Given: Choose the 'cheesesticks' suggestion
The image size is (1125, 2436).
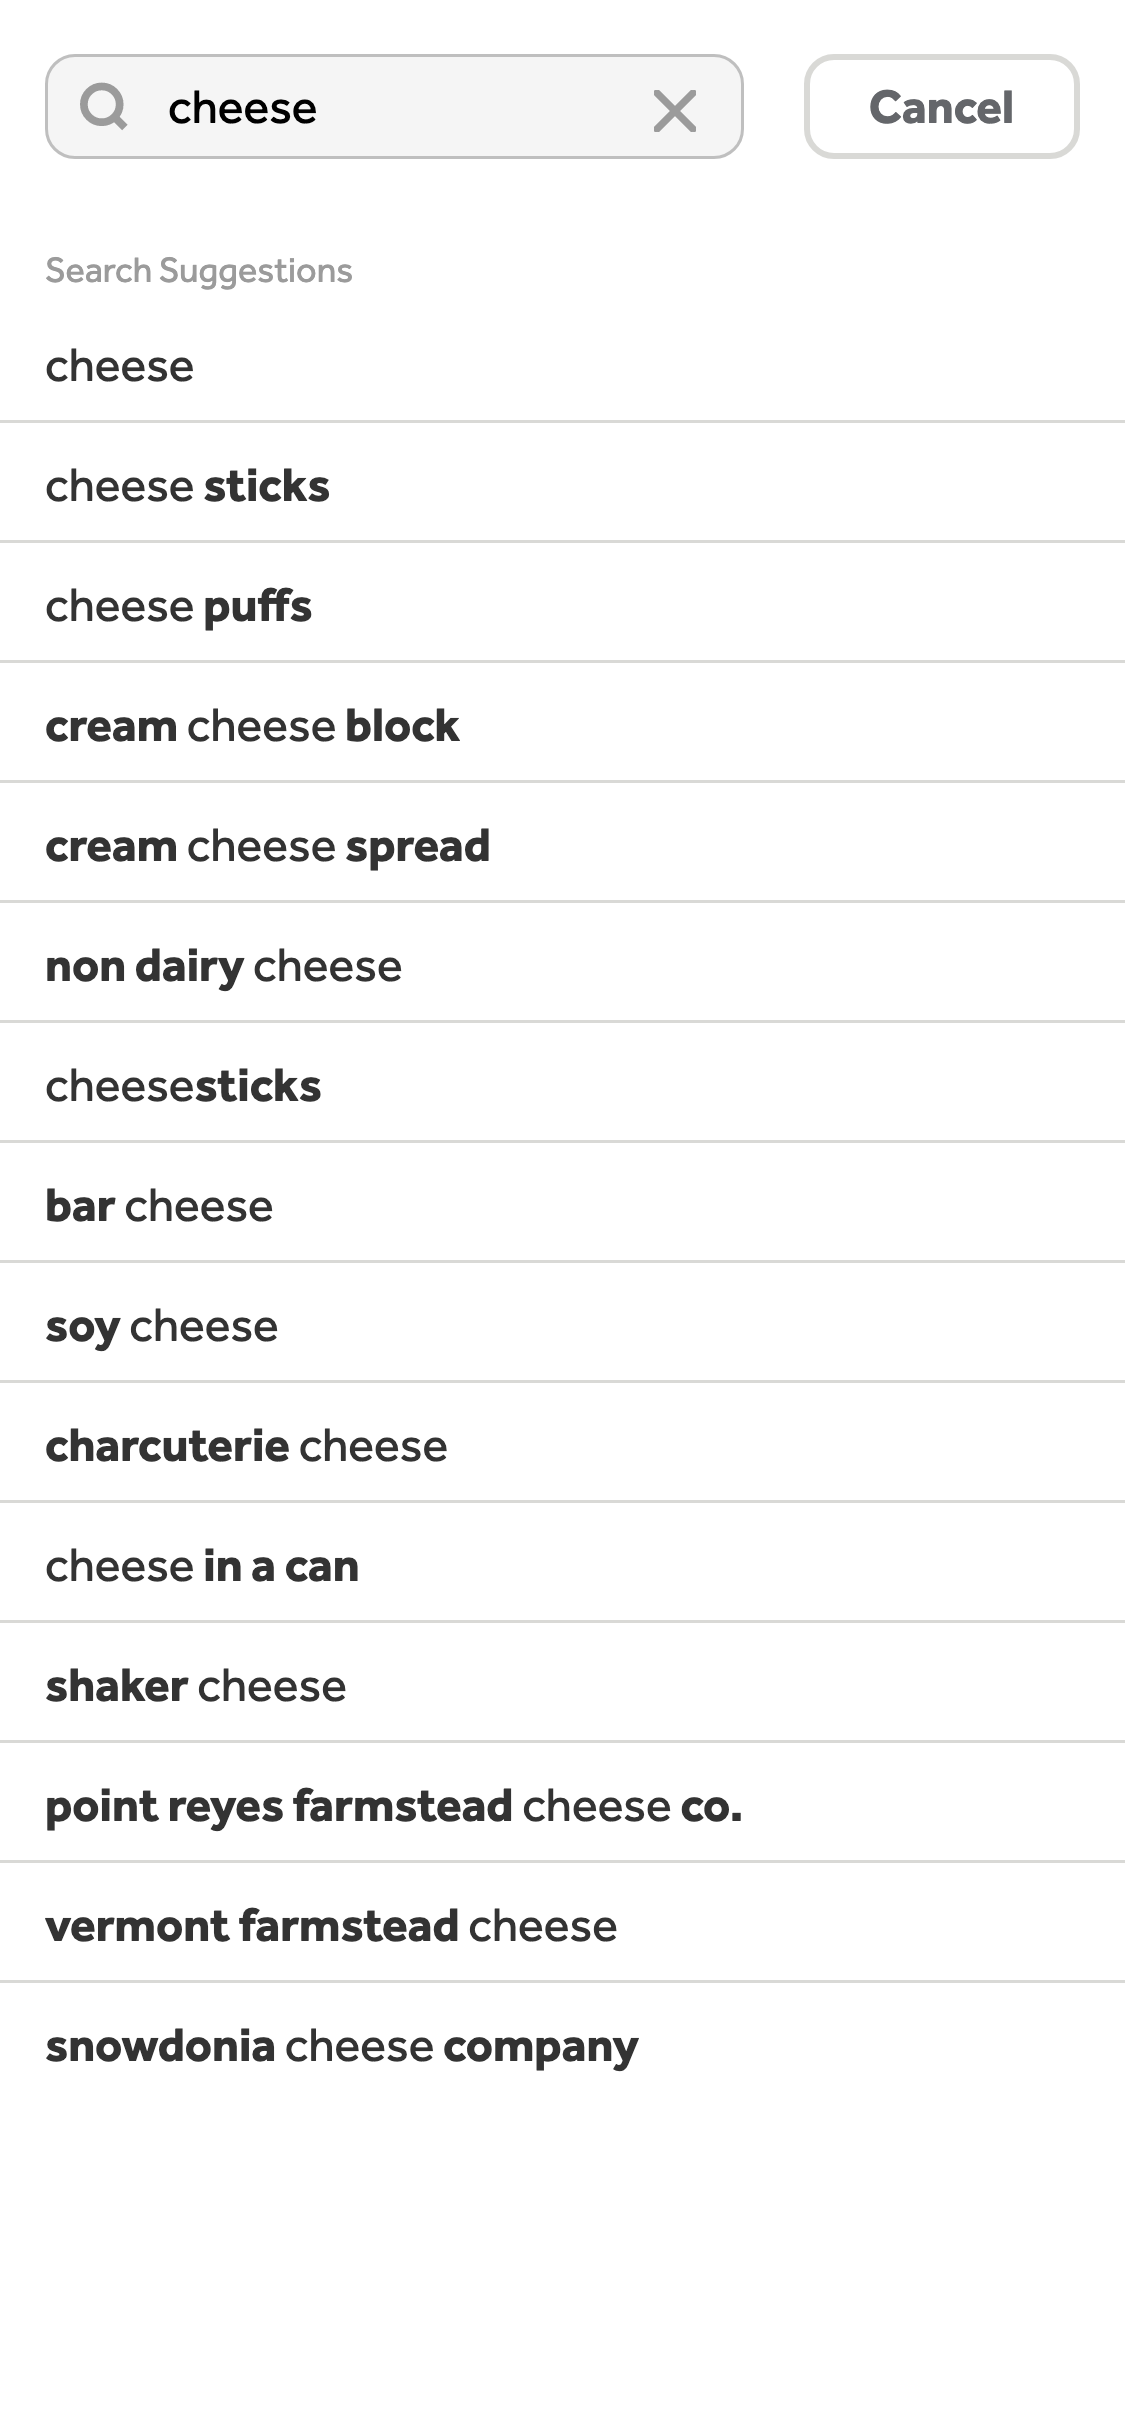Looking at the screenshot, I should (x=562, y=1084).
